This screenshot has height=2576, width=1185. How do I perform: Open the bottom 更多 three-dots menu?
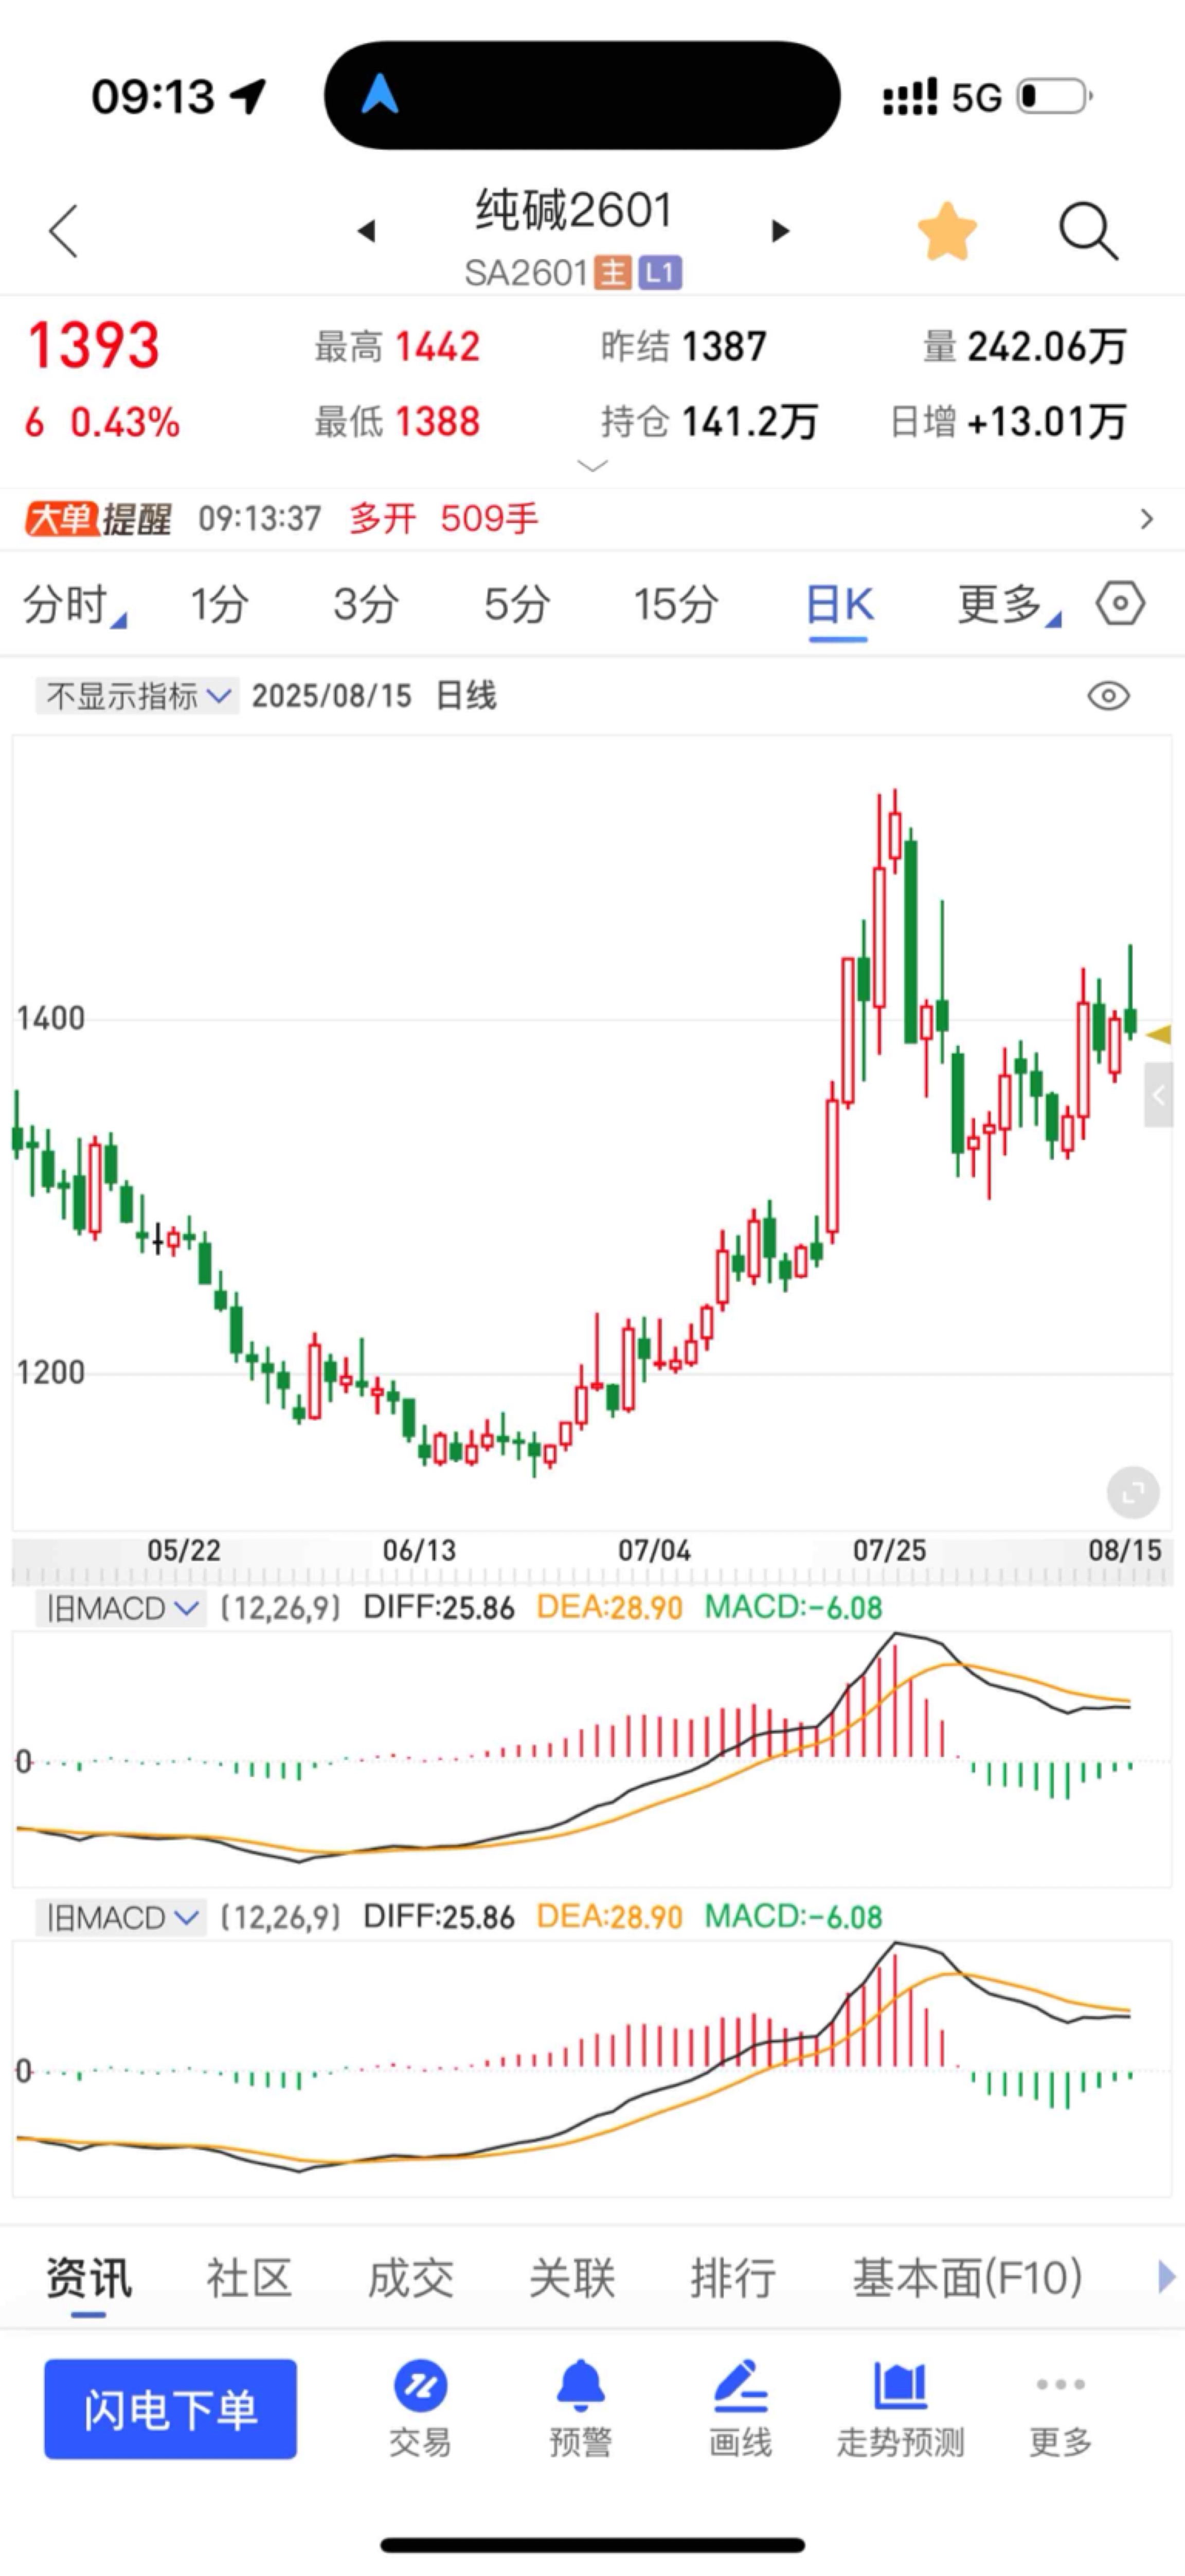1061,2408
